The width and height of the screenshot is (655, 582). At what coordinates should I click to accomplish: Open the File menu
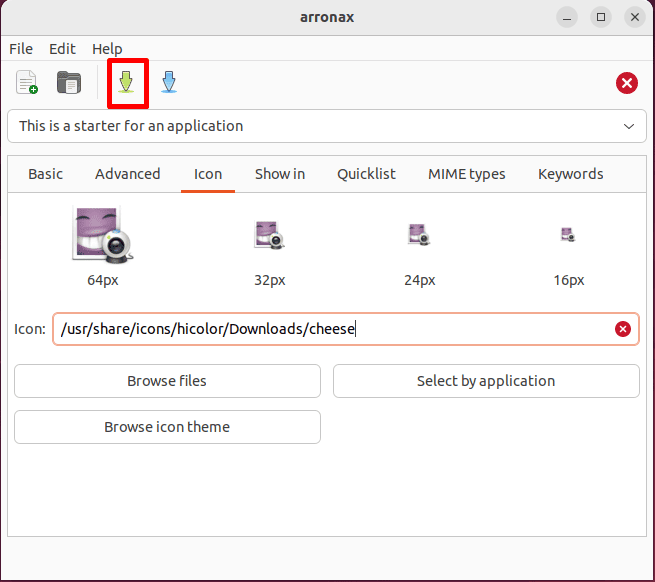[x=21, y=49]
